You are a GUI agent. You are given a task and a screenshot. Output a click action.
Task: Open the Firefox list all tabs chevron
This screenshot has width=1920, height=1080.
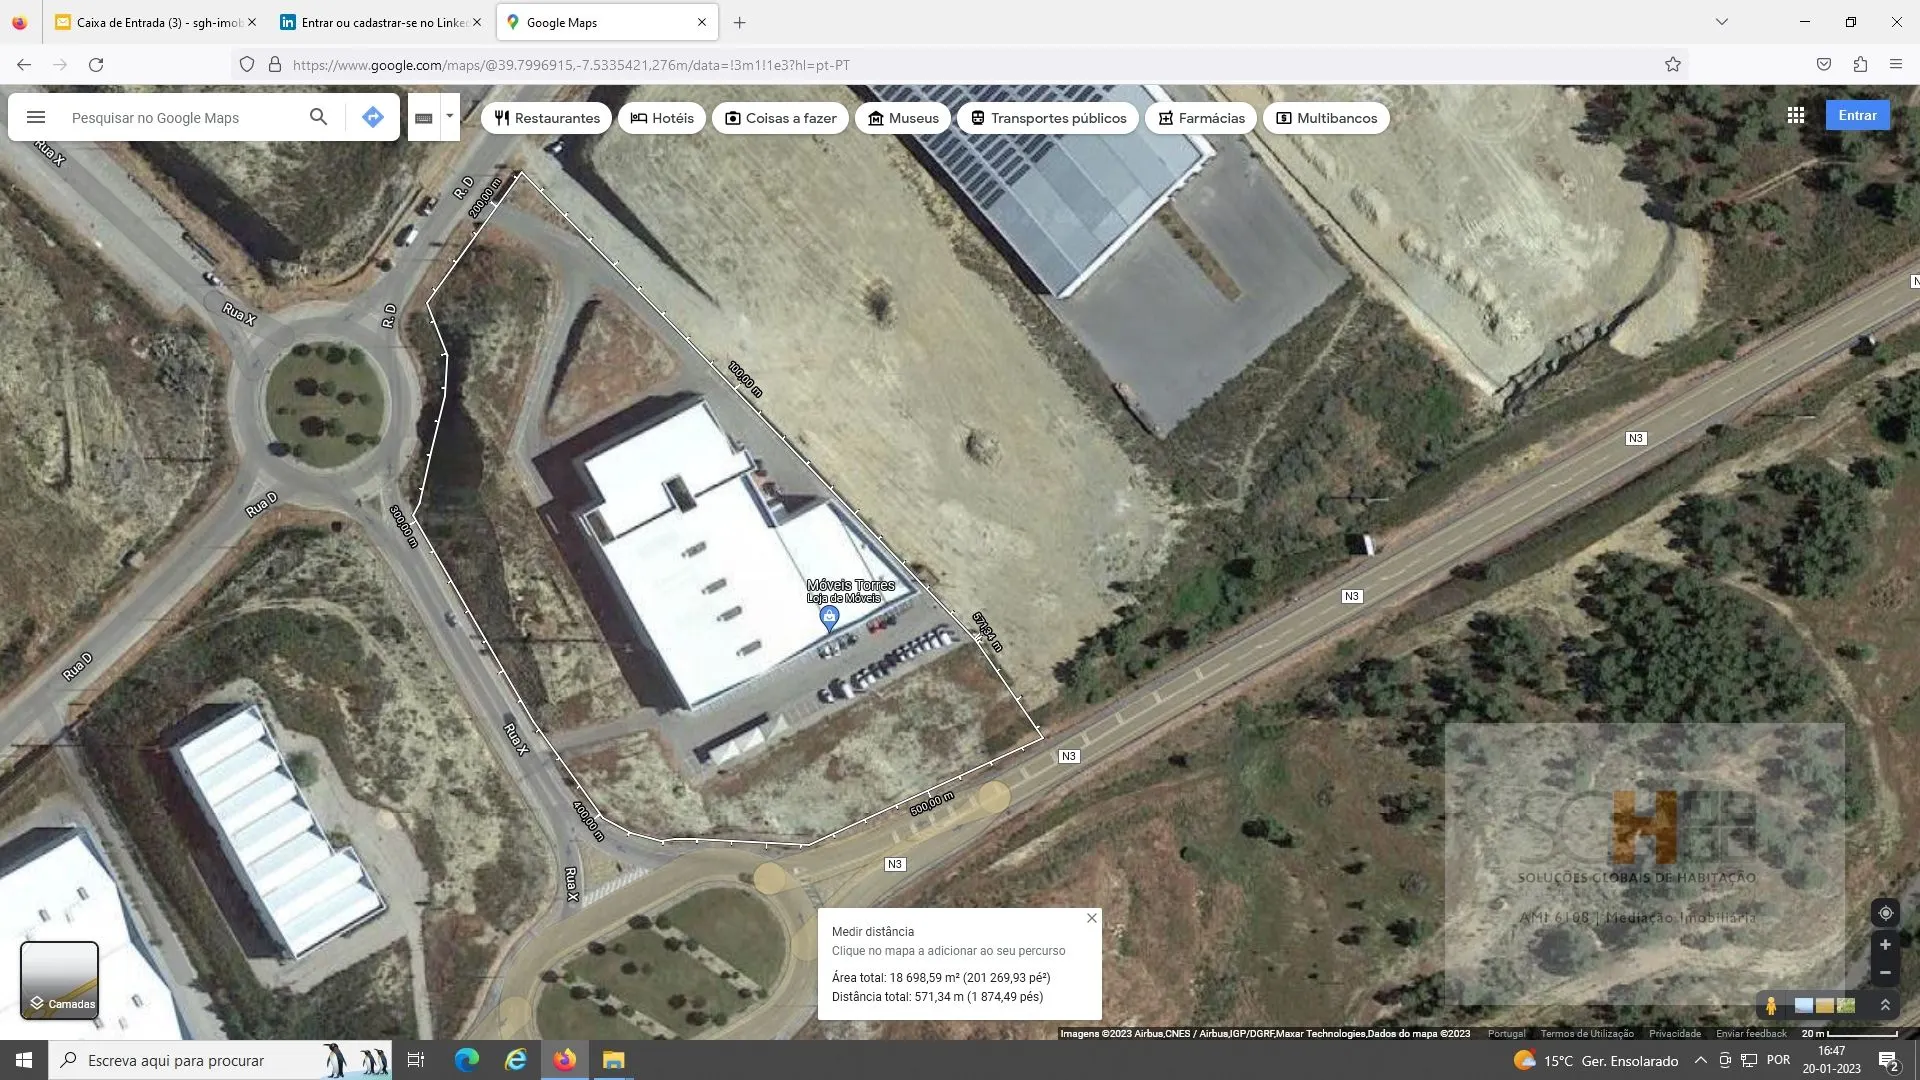(x=1722, y=22)
